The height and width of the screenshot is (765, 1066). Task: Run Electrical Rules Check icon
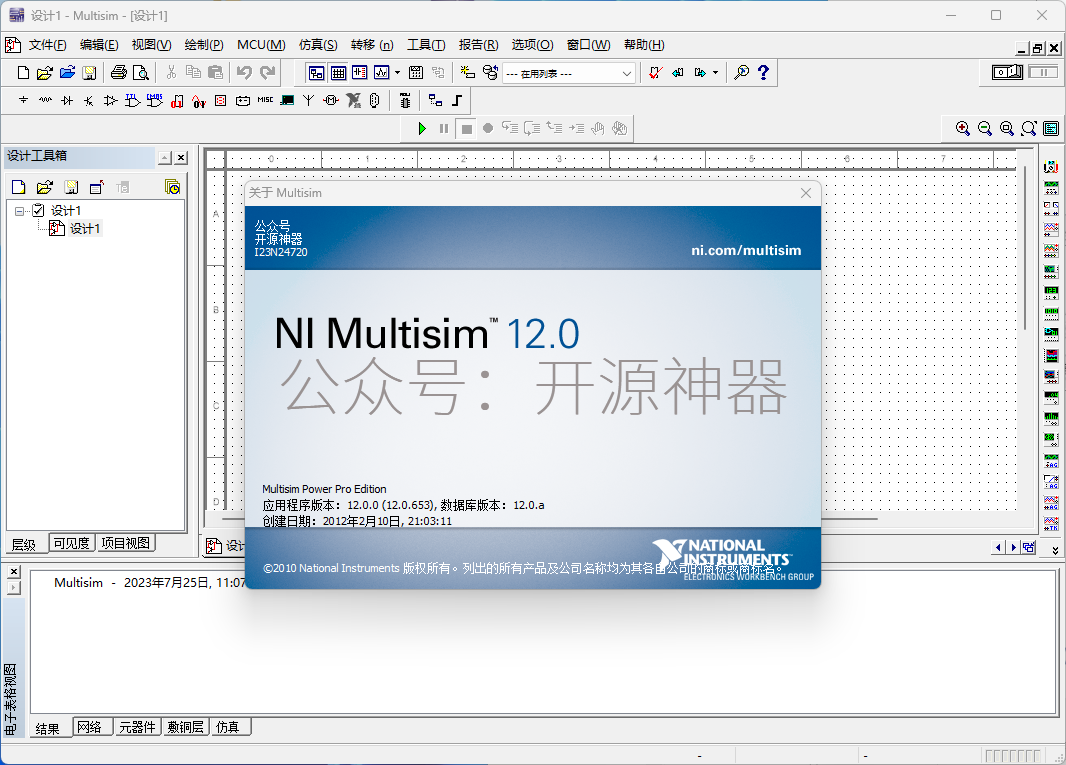[655, 73]
